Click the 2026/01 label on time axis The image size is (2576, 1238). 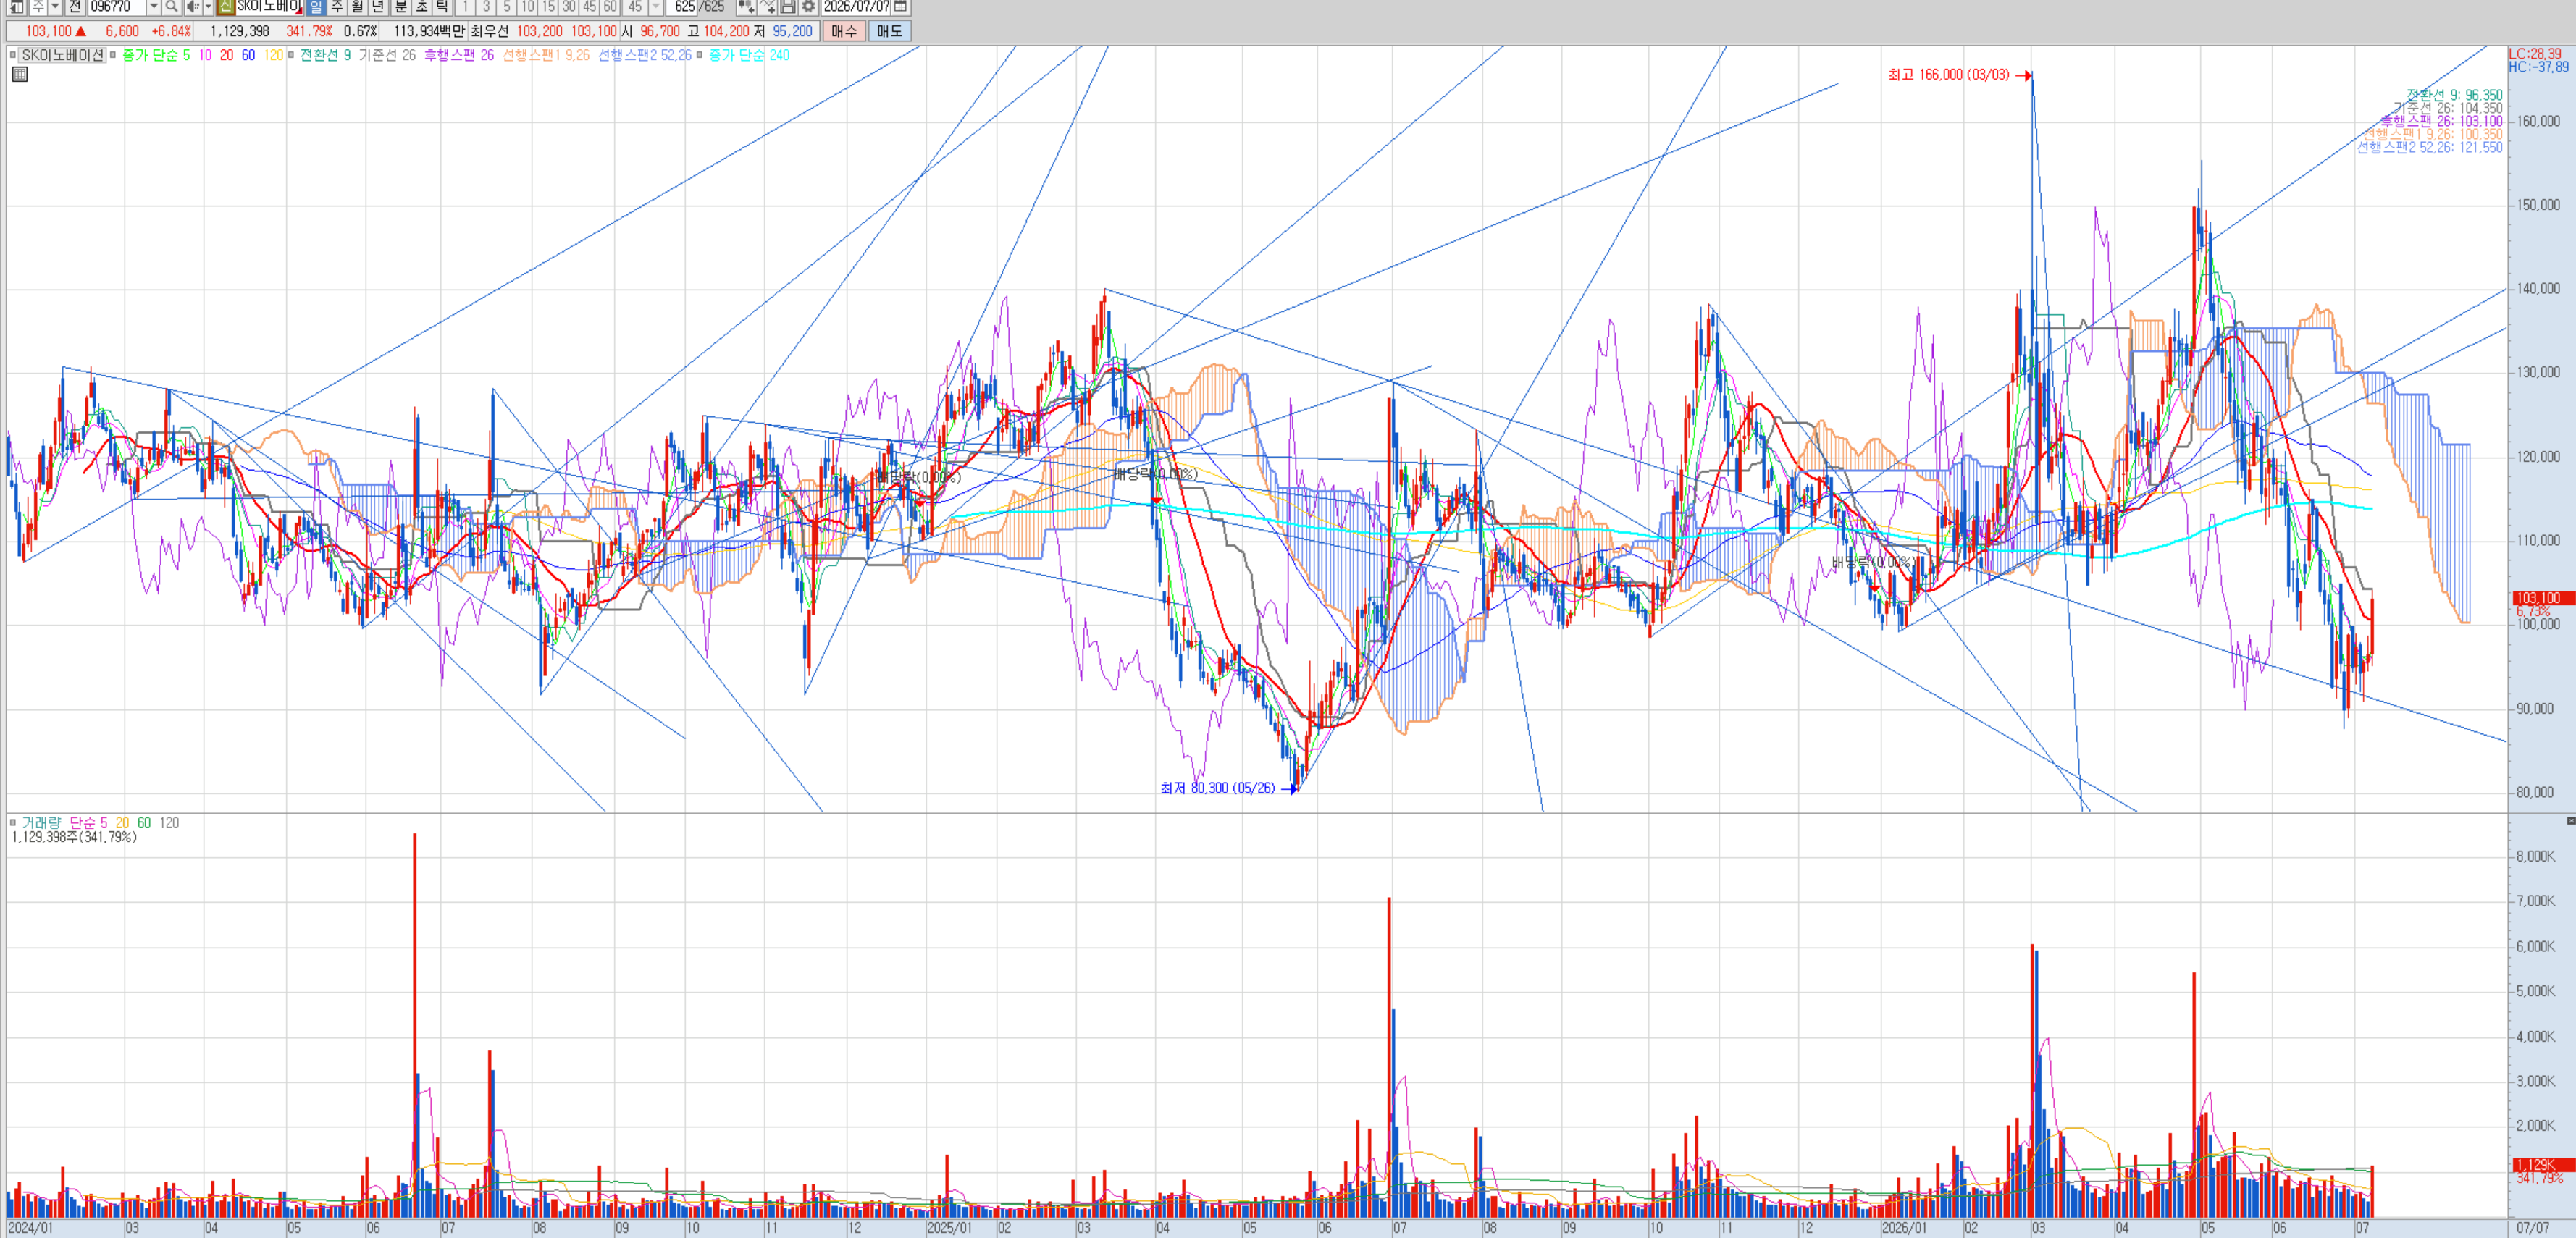coord(1904,1228)
